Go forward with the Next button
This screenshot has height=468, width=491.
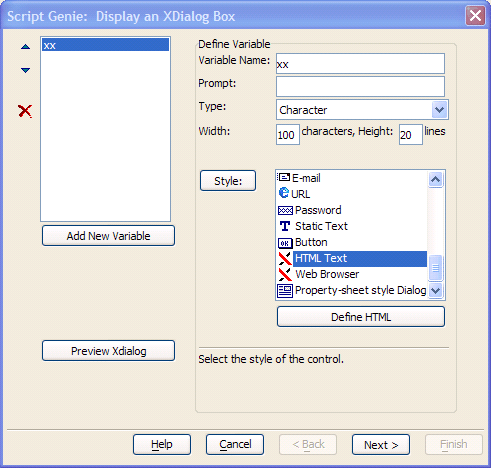381,445
